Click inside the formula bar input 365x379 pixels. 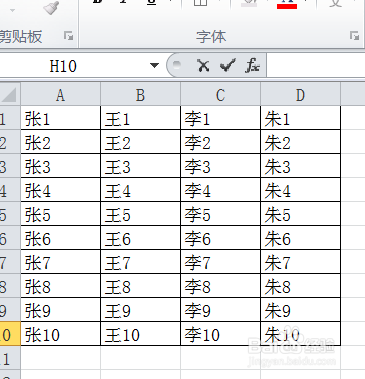pos(315,65)
